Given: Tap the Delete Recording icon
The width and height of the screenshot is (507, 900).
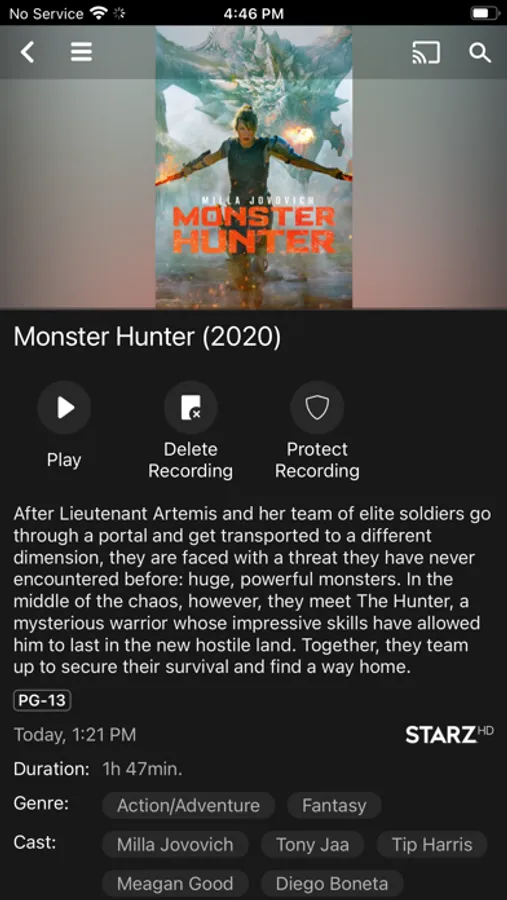Looking at the screenshot, I should pyautogui.click(x=191, y=408).
